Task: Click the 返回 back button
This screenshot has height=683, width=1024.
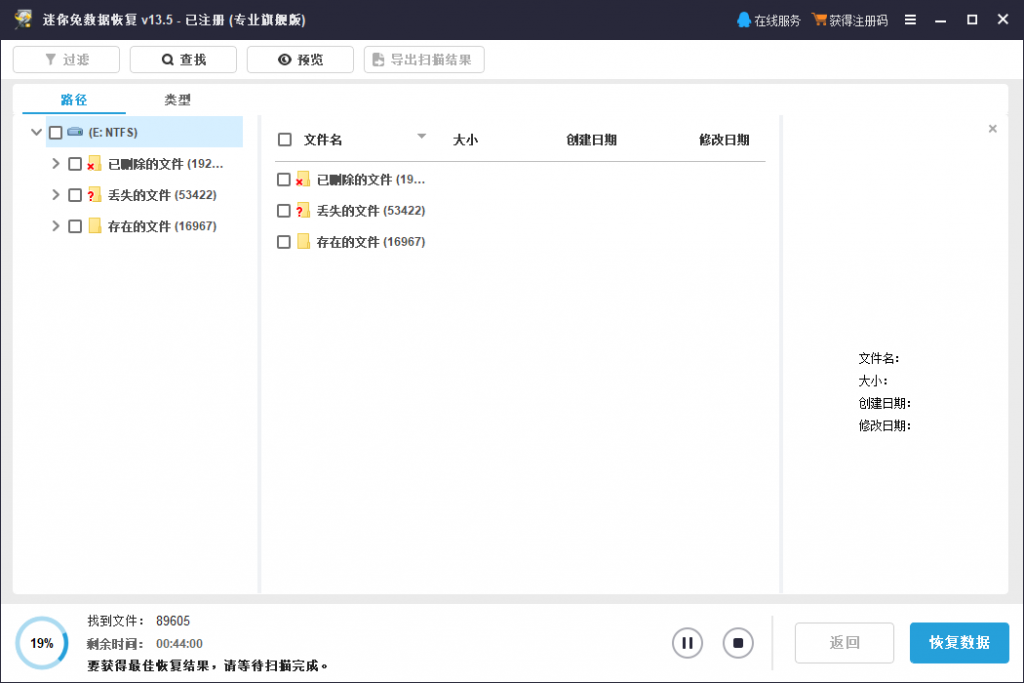Action: [x=844, y=643]
